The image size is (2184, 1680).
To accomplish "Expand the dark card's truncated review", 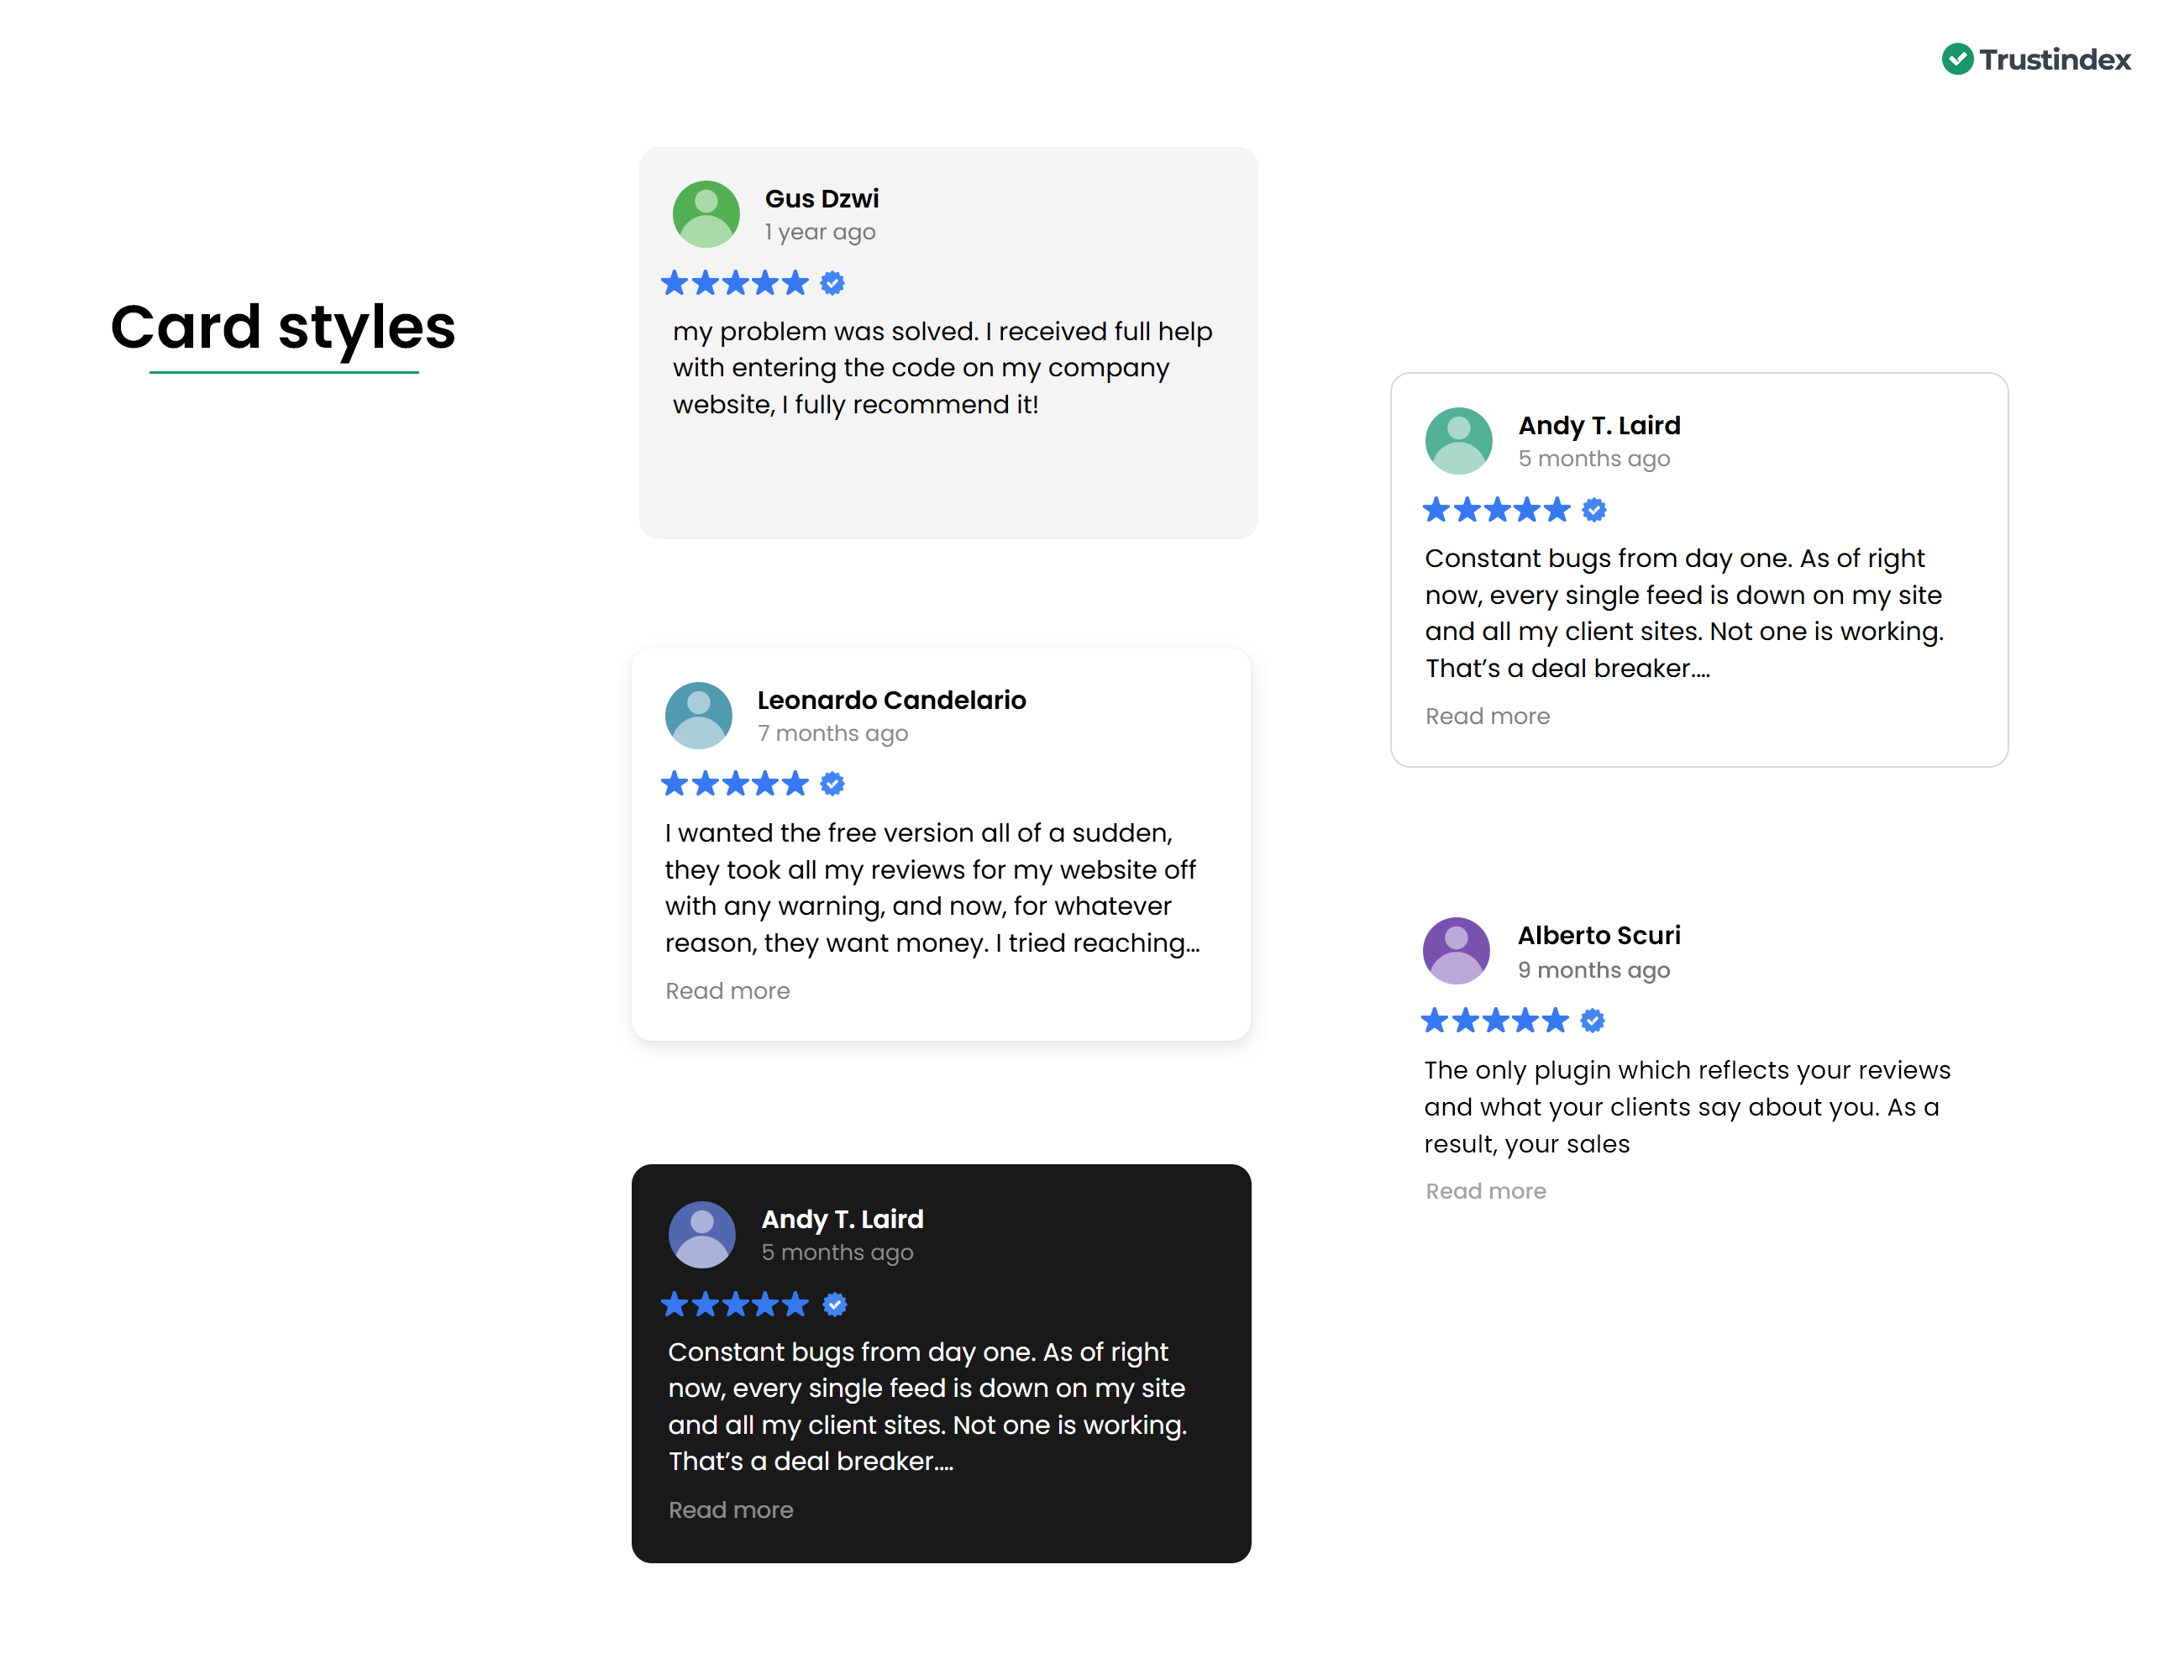I will 732,1509.
